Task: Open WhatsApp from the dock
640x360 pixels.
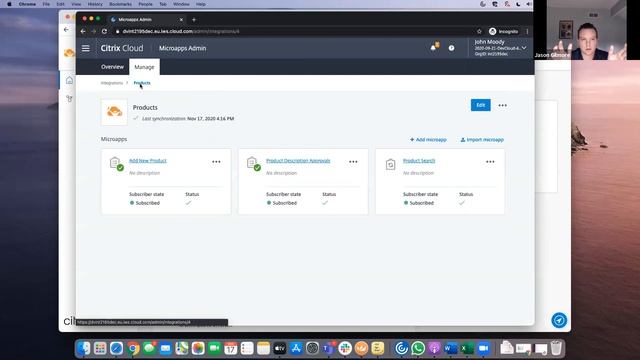Action: tap(418, 348)
